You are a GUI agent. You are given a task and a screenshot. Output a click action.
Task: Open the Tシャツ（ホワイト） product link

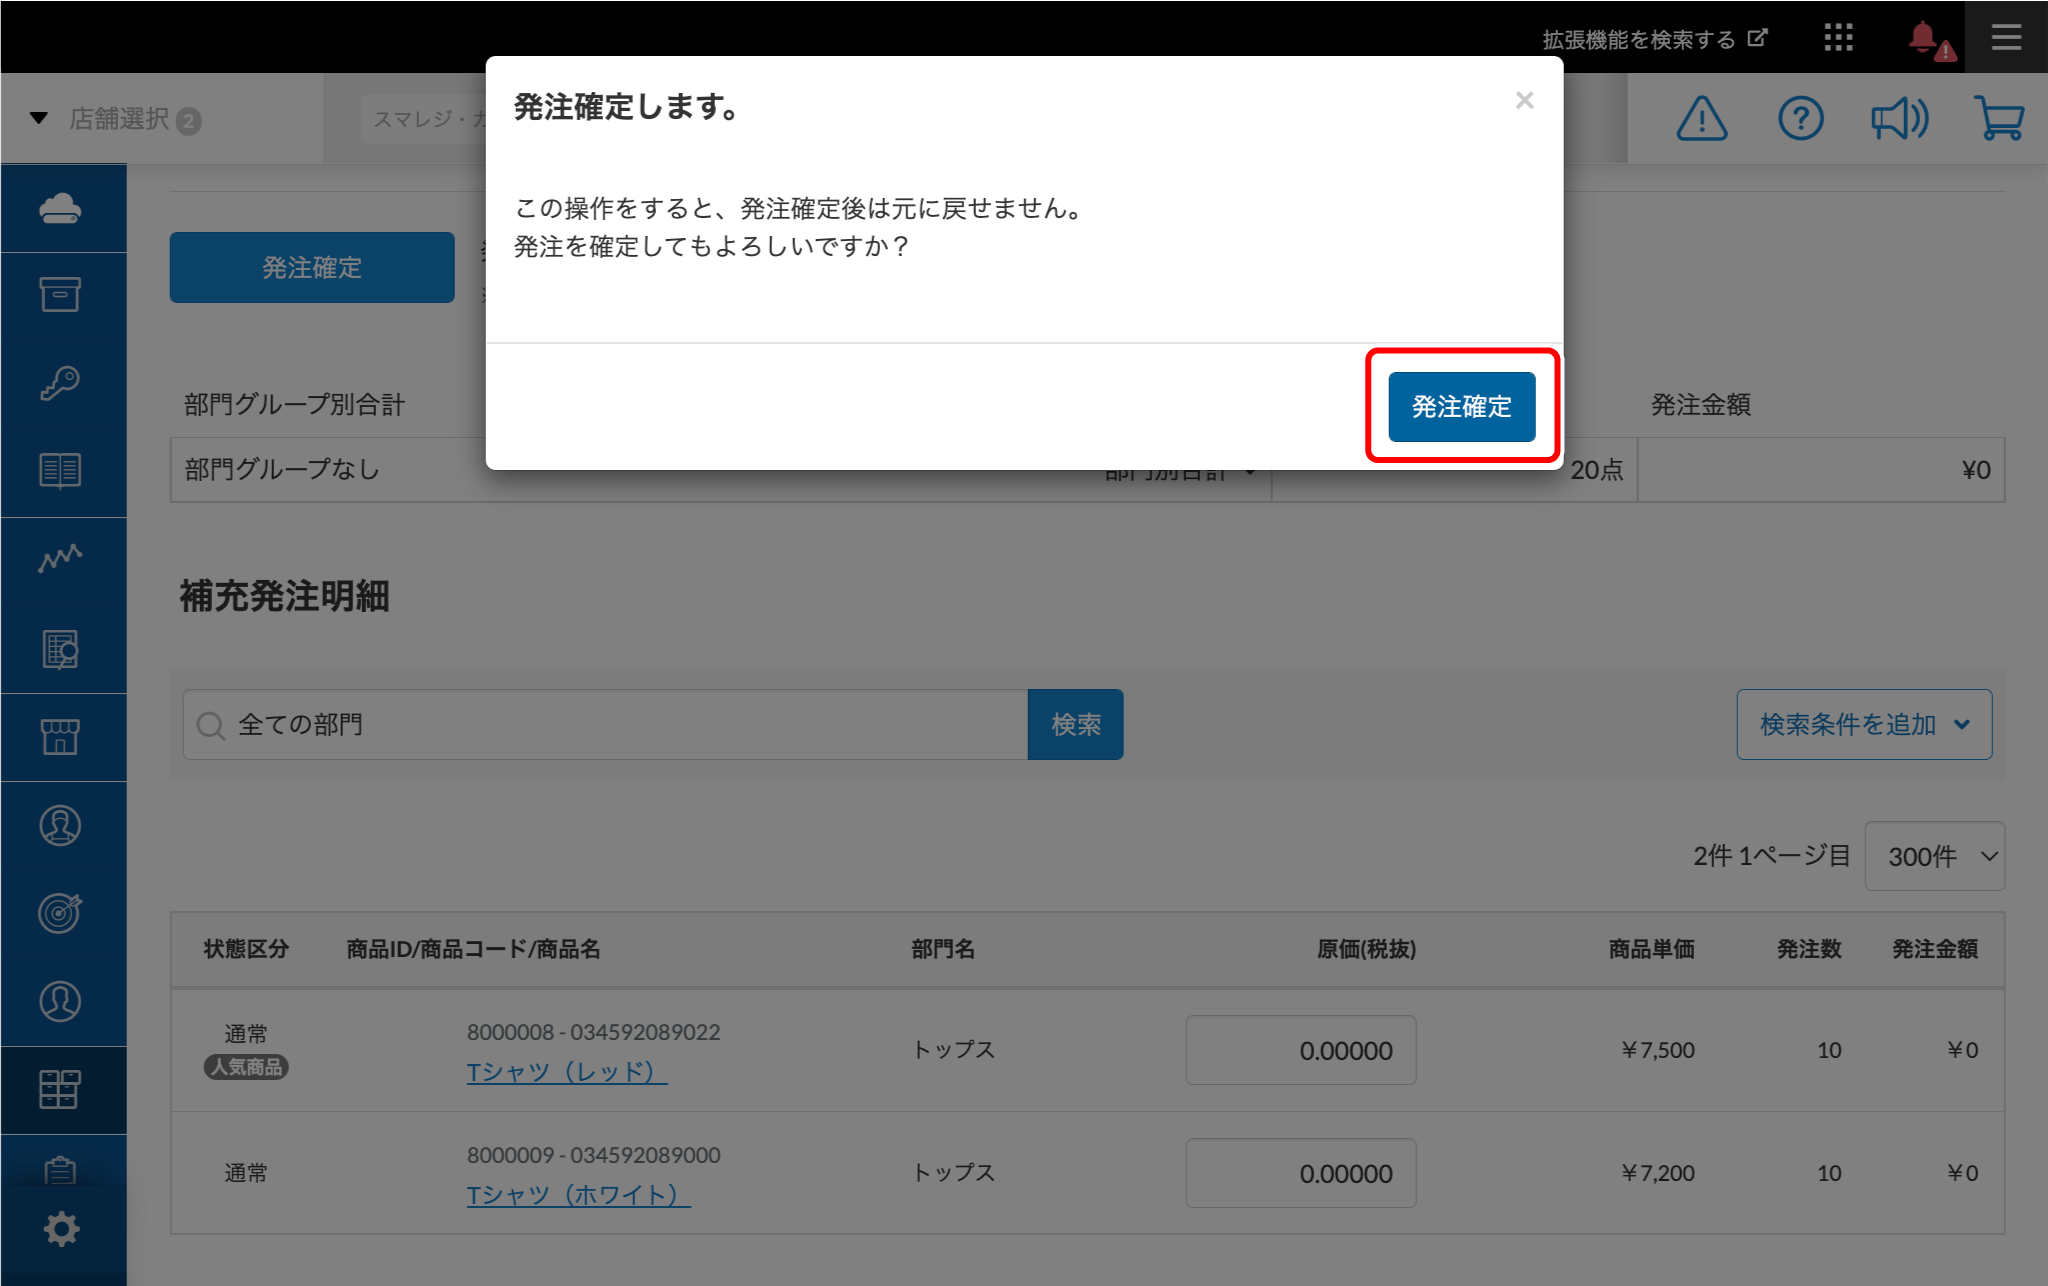pos(578,1195)
